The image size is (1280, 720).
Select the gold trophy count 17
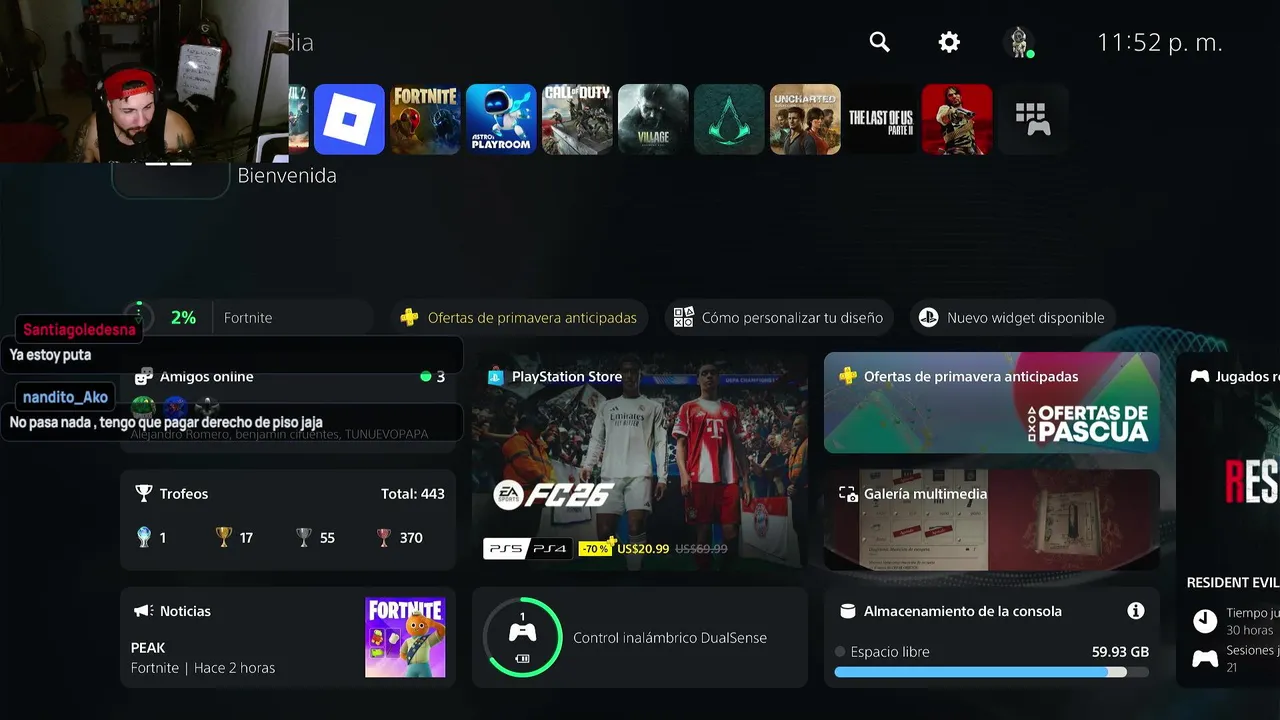click(x=235, y=537)
